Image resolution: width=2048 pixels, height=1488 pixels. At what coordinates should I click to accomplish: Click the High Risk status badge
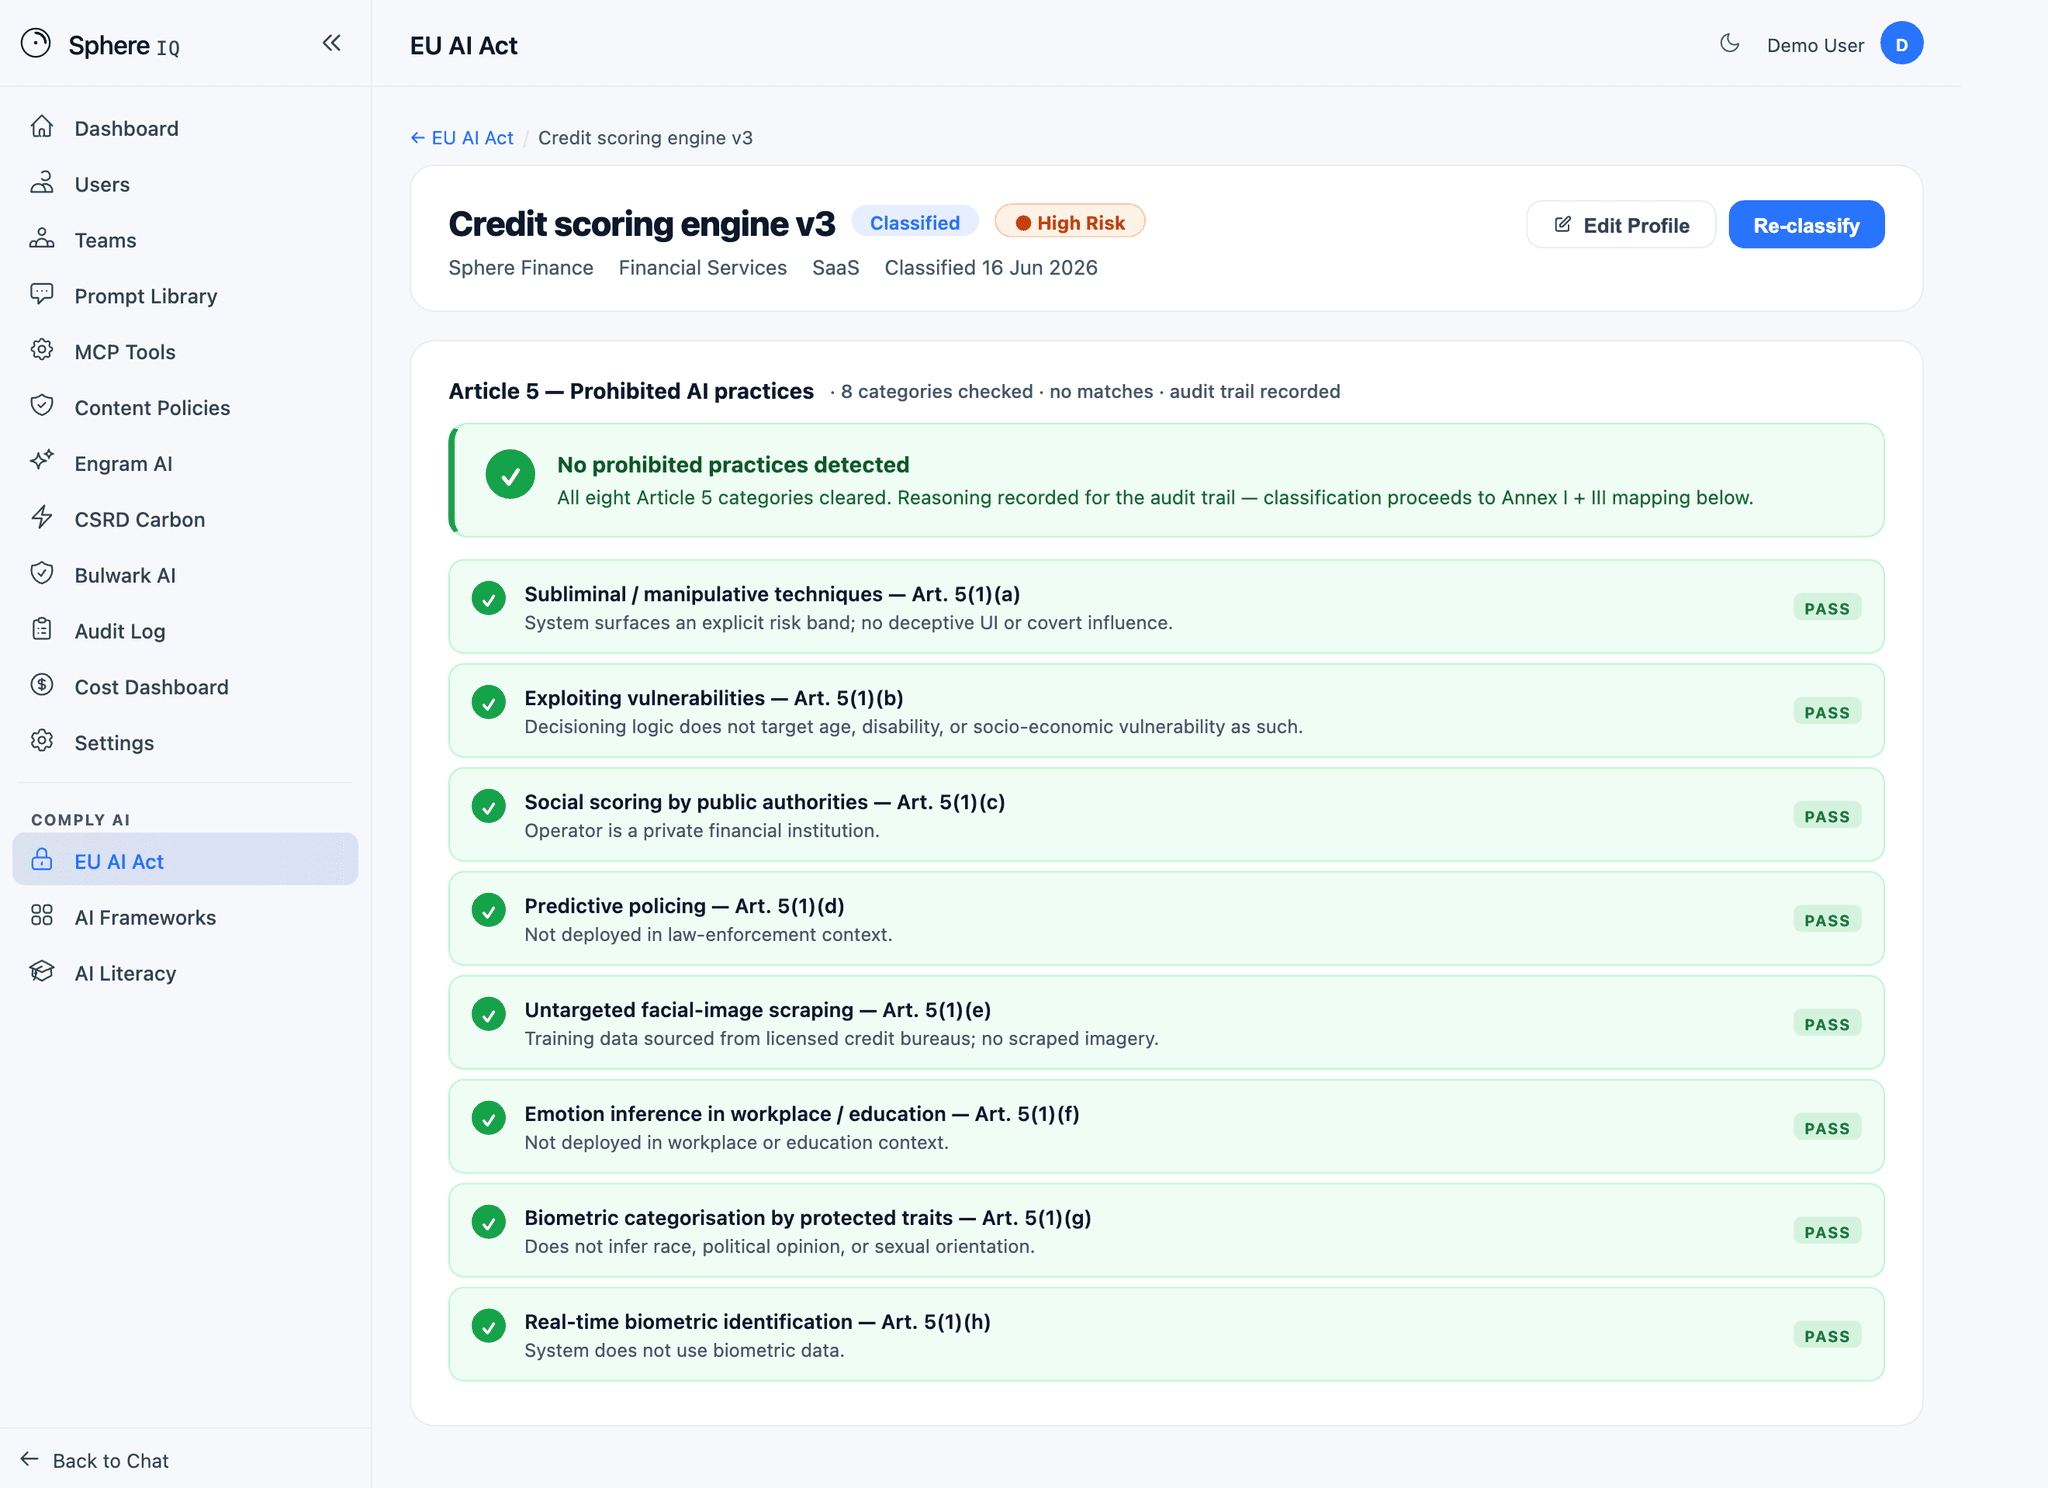point(1070,222)
